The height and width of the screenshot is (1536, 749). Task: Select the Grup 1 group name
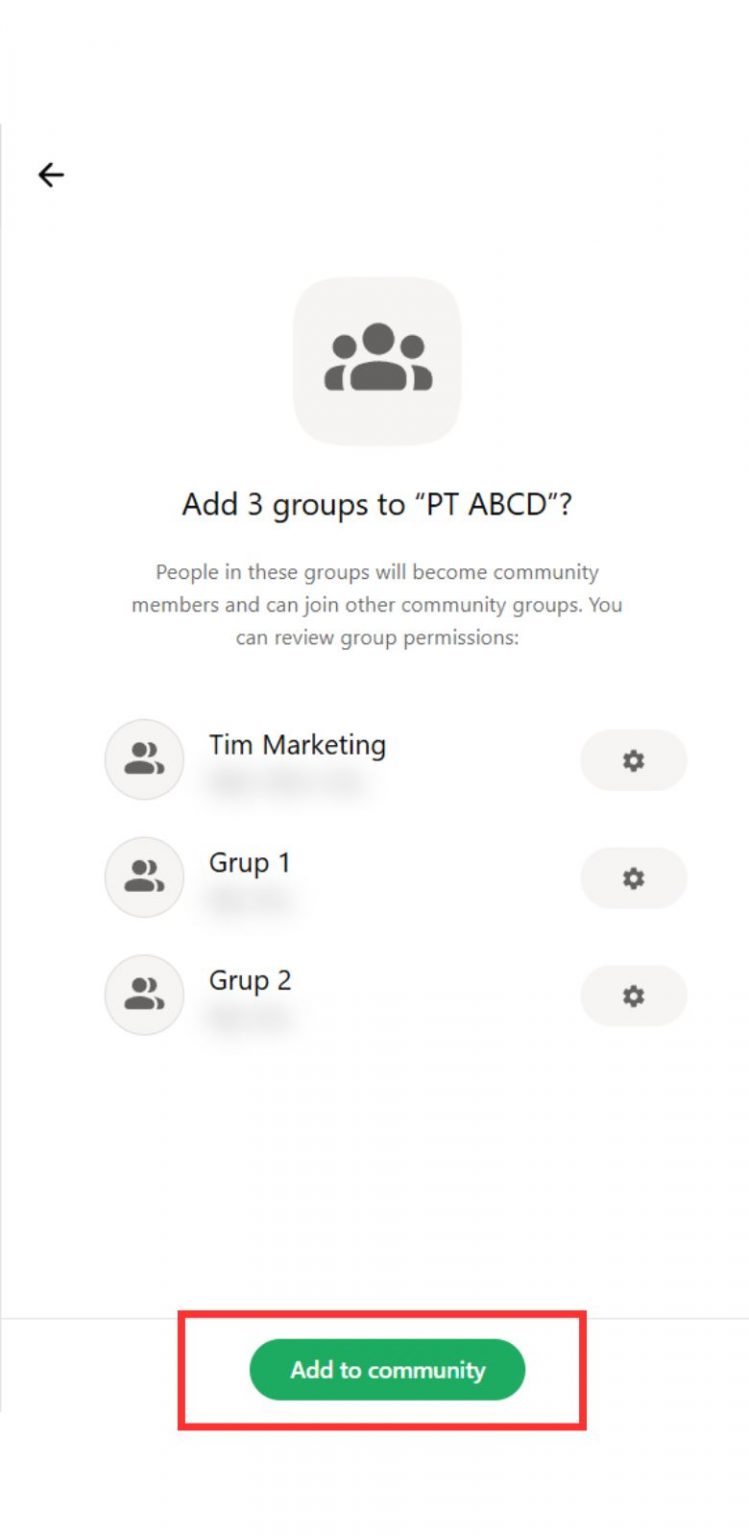pos(249,863)
